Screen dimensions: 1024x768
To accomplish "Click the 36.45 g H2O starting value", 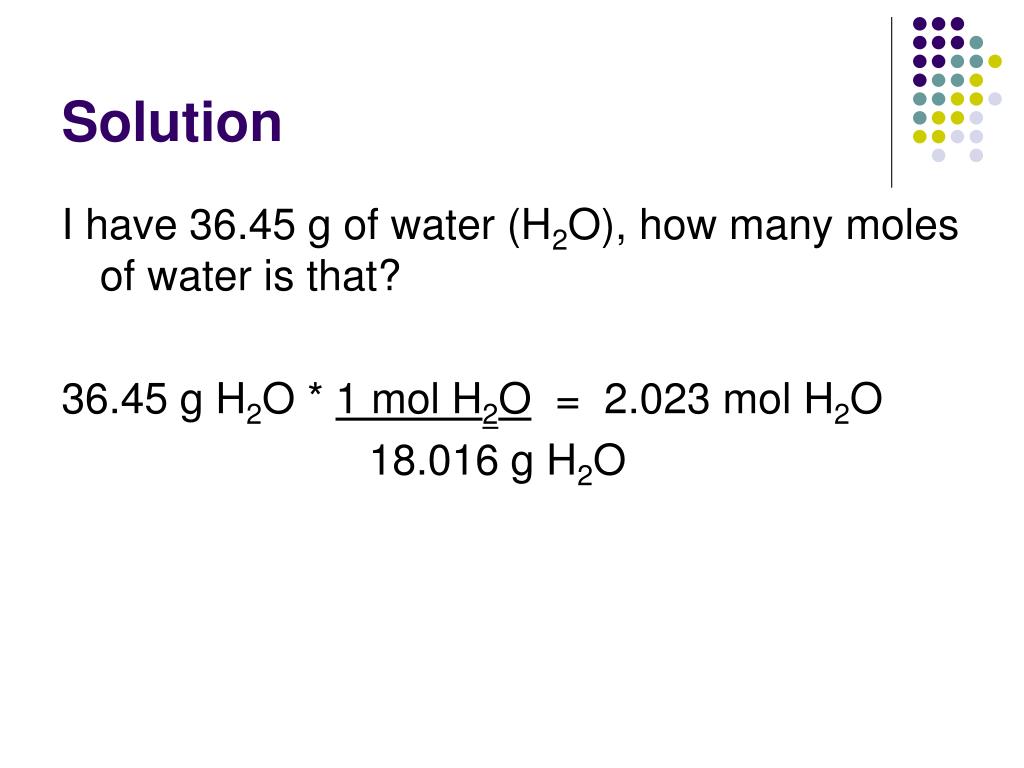I will click(178, 400).
